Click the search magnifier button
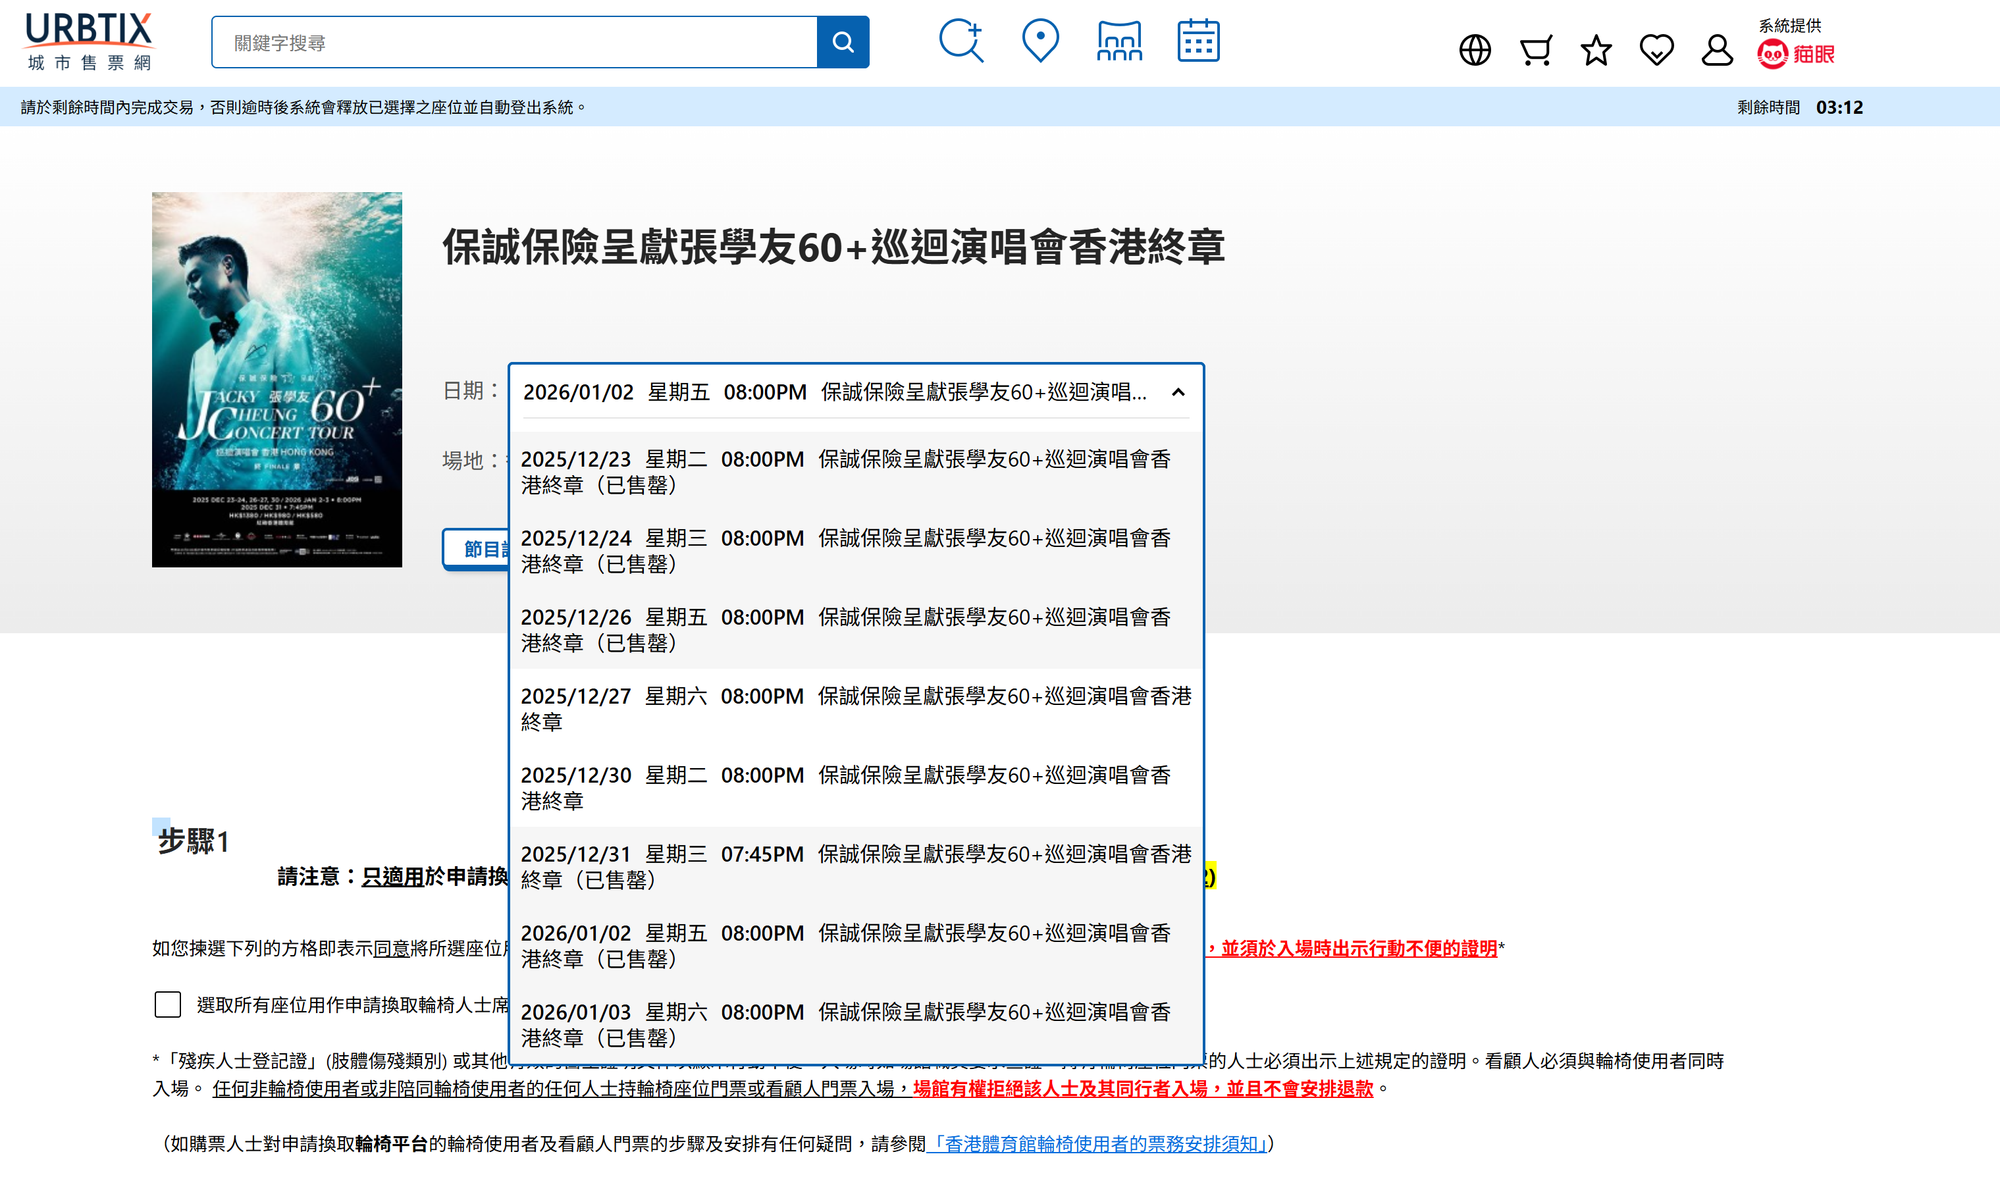Screen dimensions: 2000x1194 click(842, 42)
